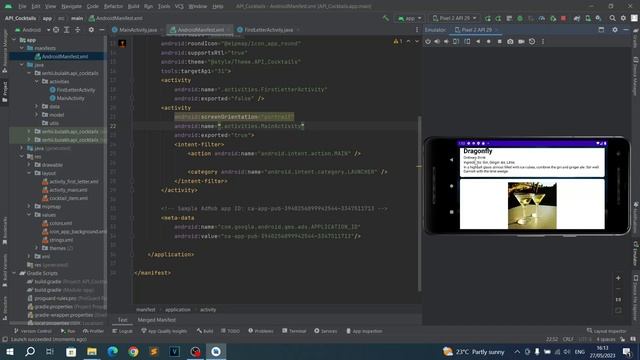Screen dimensions: 640x360
Task: Open Profiler tool window
Action: (93, 331)
